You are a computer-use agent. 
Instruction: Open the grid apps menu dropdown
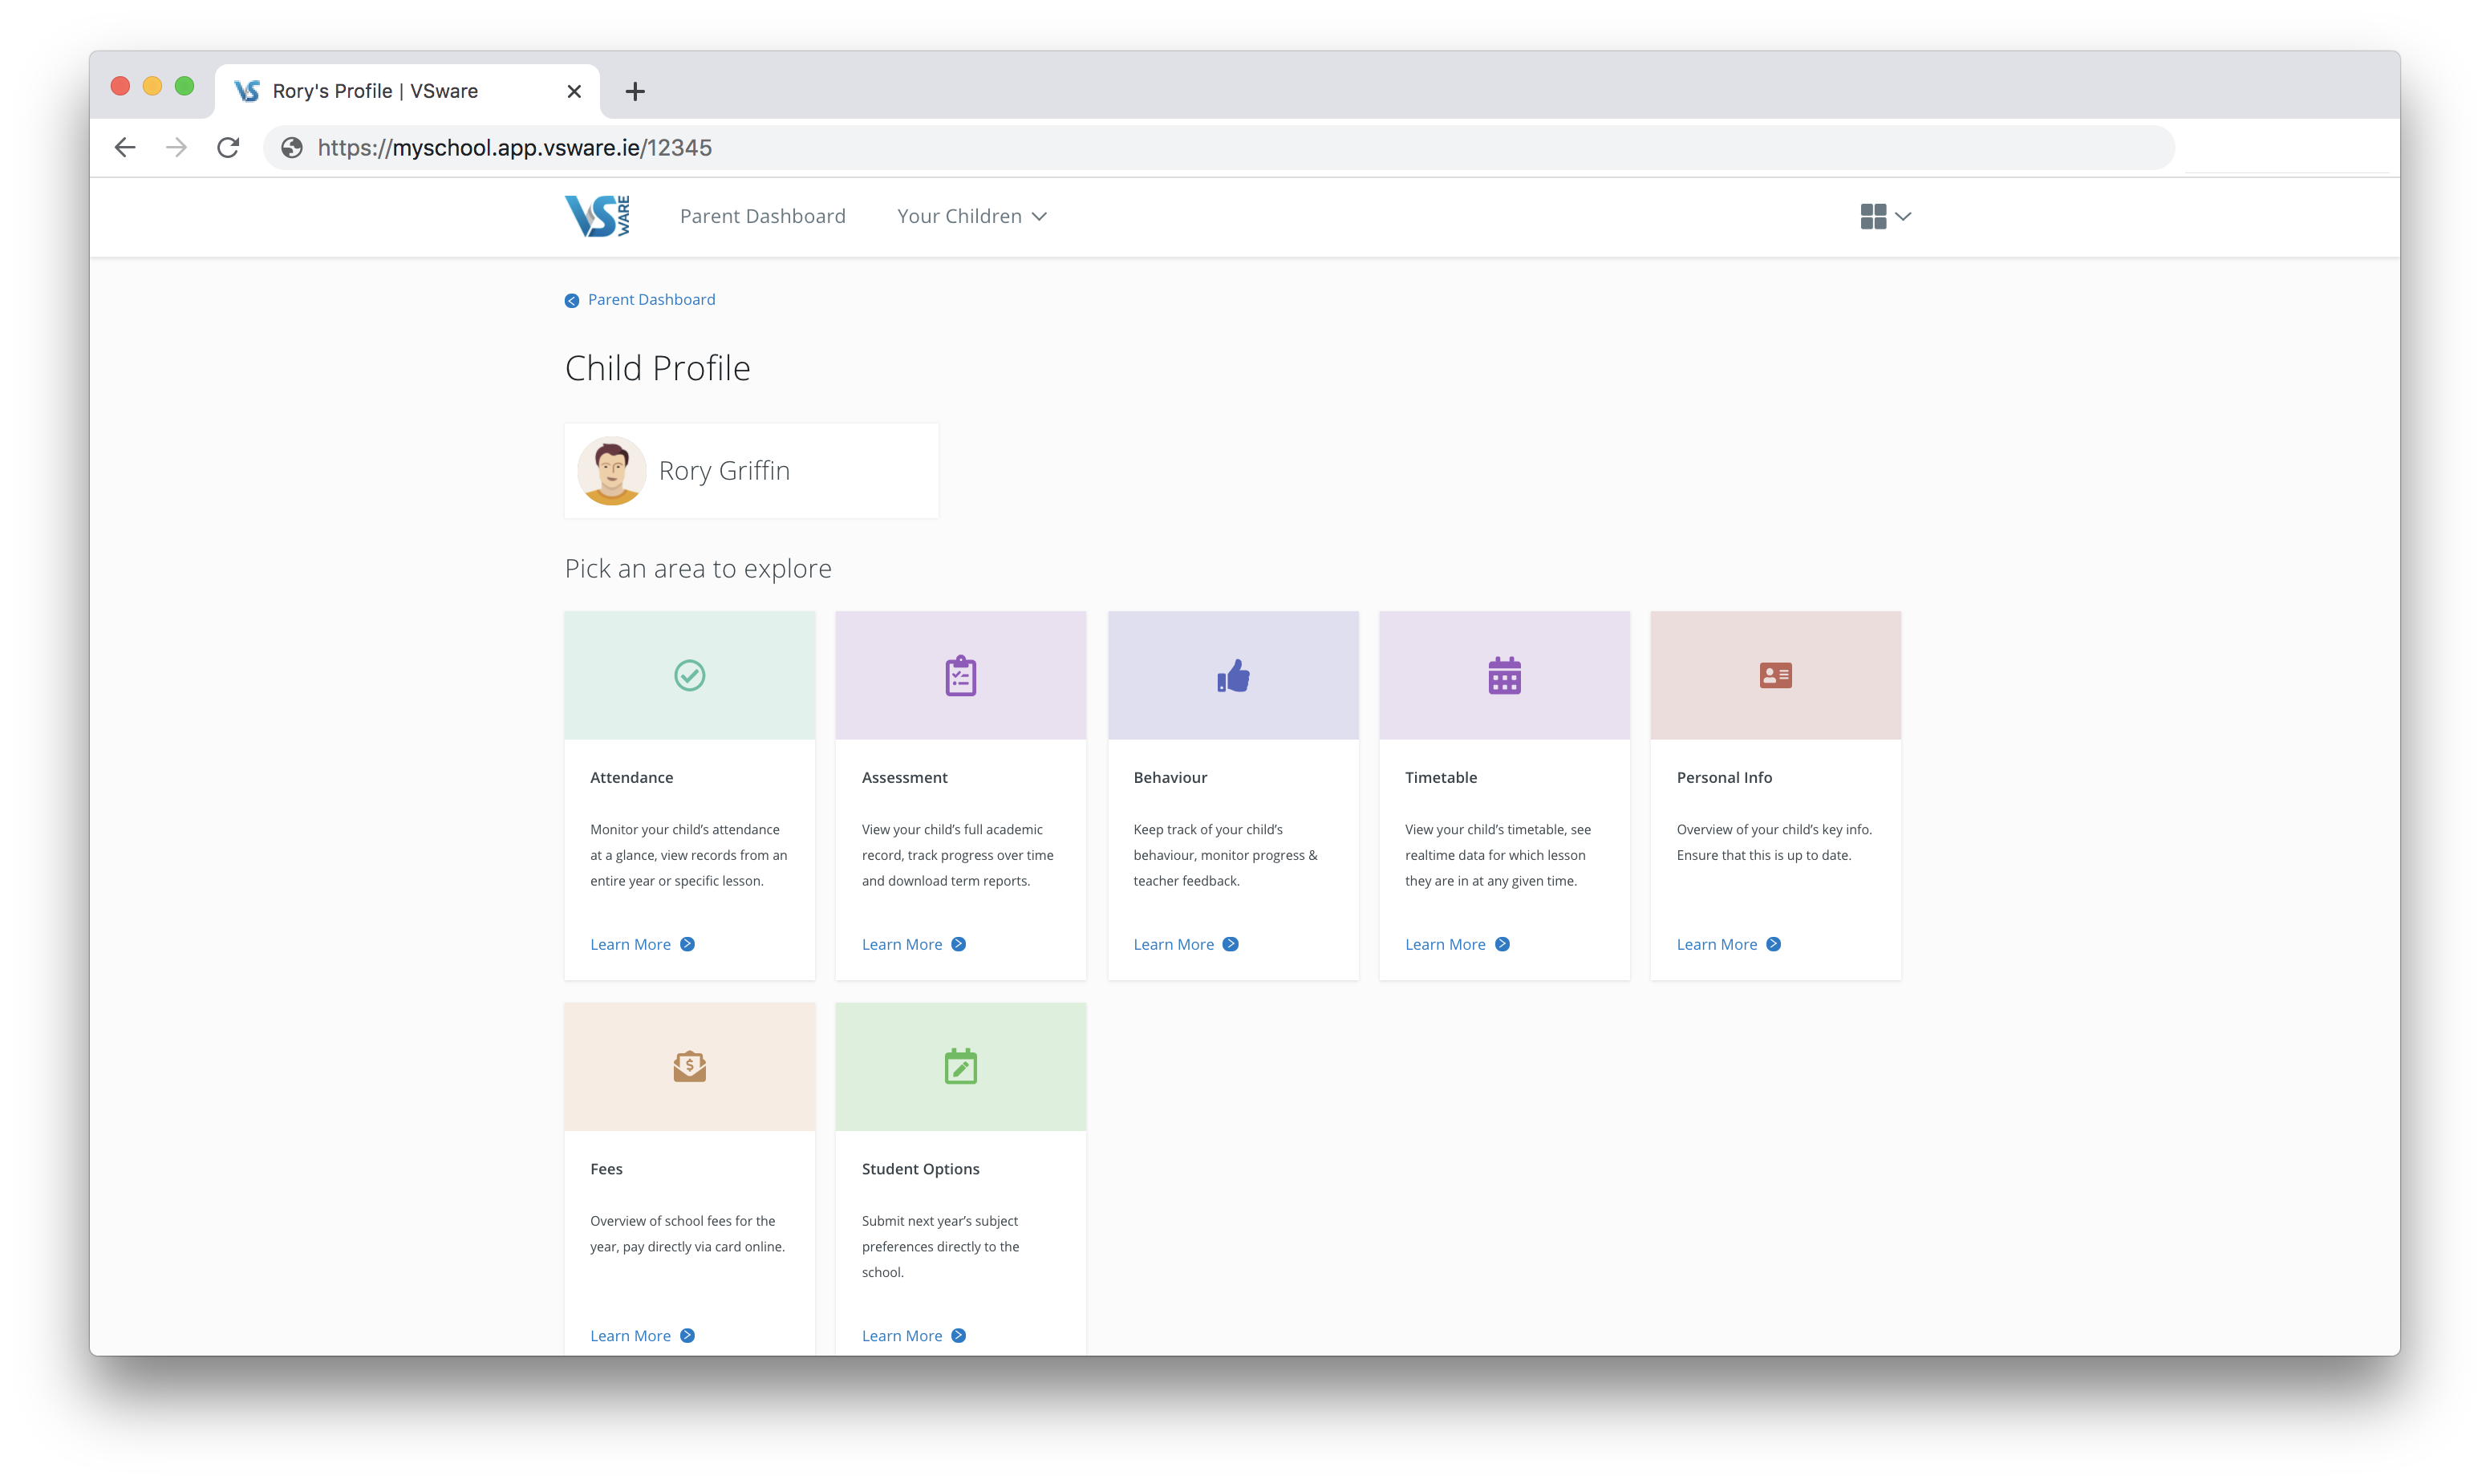tap(1885, 216)
